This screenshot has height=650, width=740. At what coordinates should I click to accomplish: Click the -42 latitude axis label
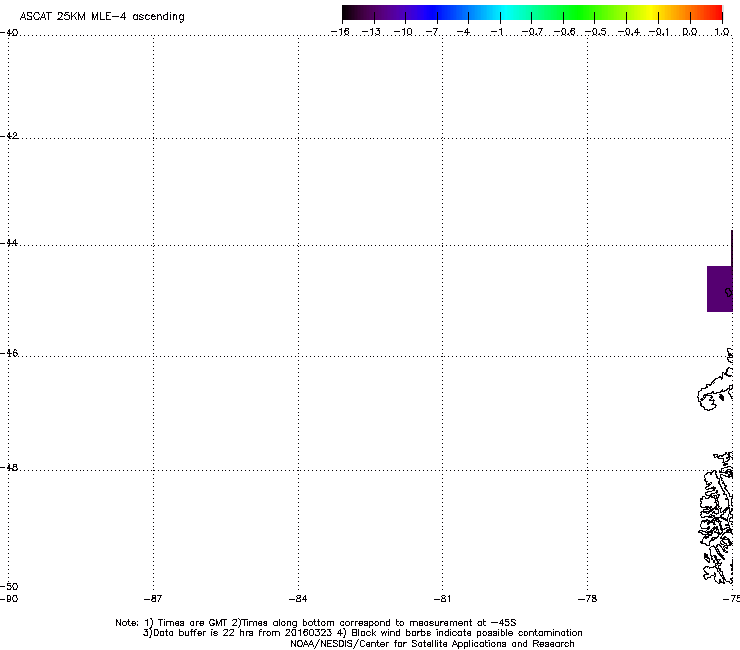9,135
